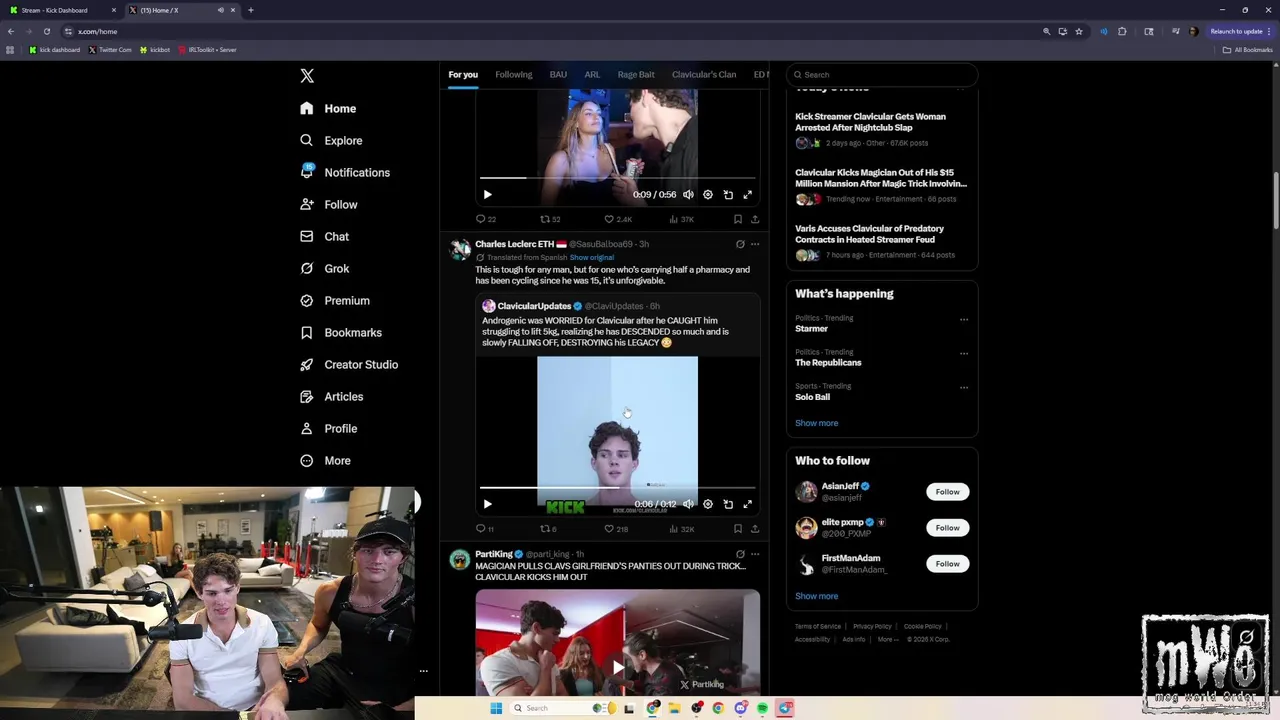
Task: Seek the top video progress bar
Action: click(x=617, y=178)
